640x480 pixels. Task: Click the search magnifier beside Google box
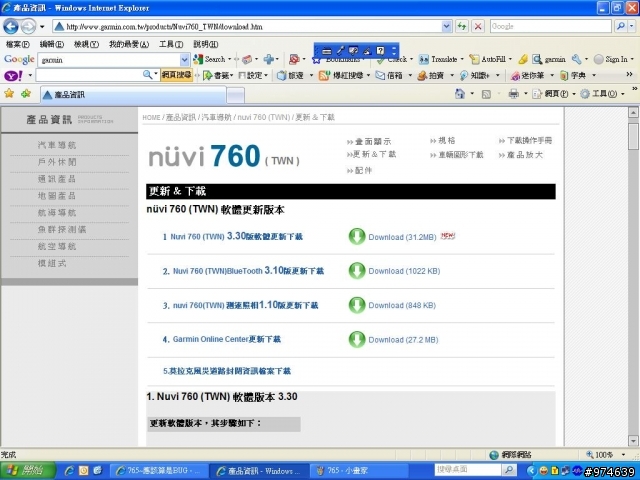point(620,27)
